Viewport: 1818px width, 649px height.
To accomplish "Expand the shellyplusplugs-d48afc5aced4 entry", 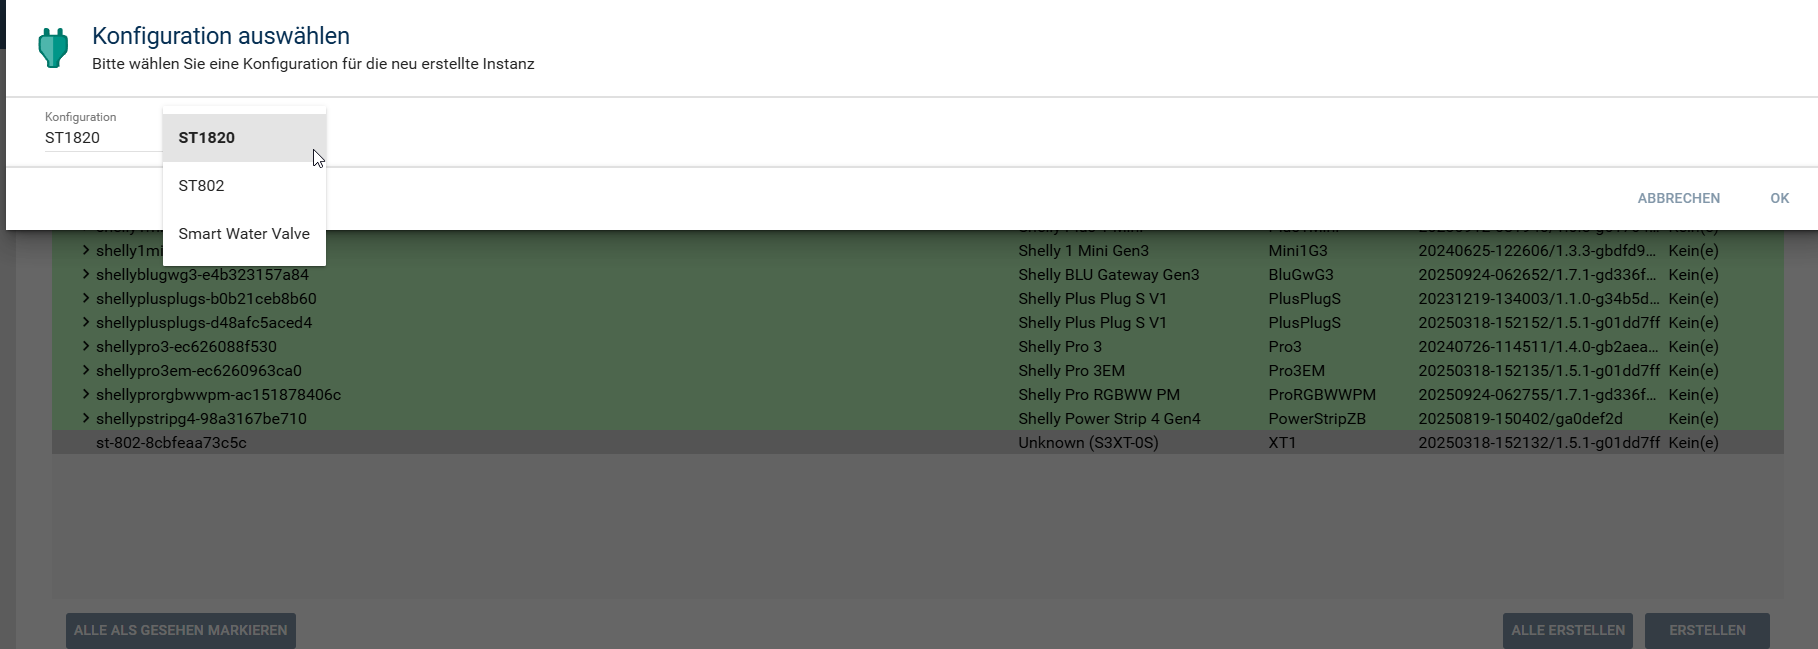I will point(86,323).
